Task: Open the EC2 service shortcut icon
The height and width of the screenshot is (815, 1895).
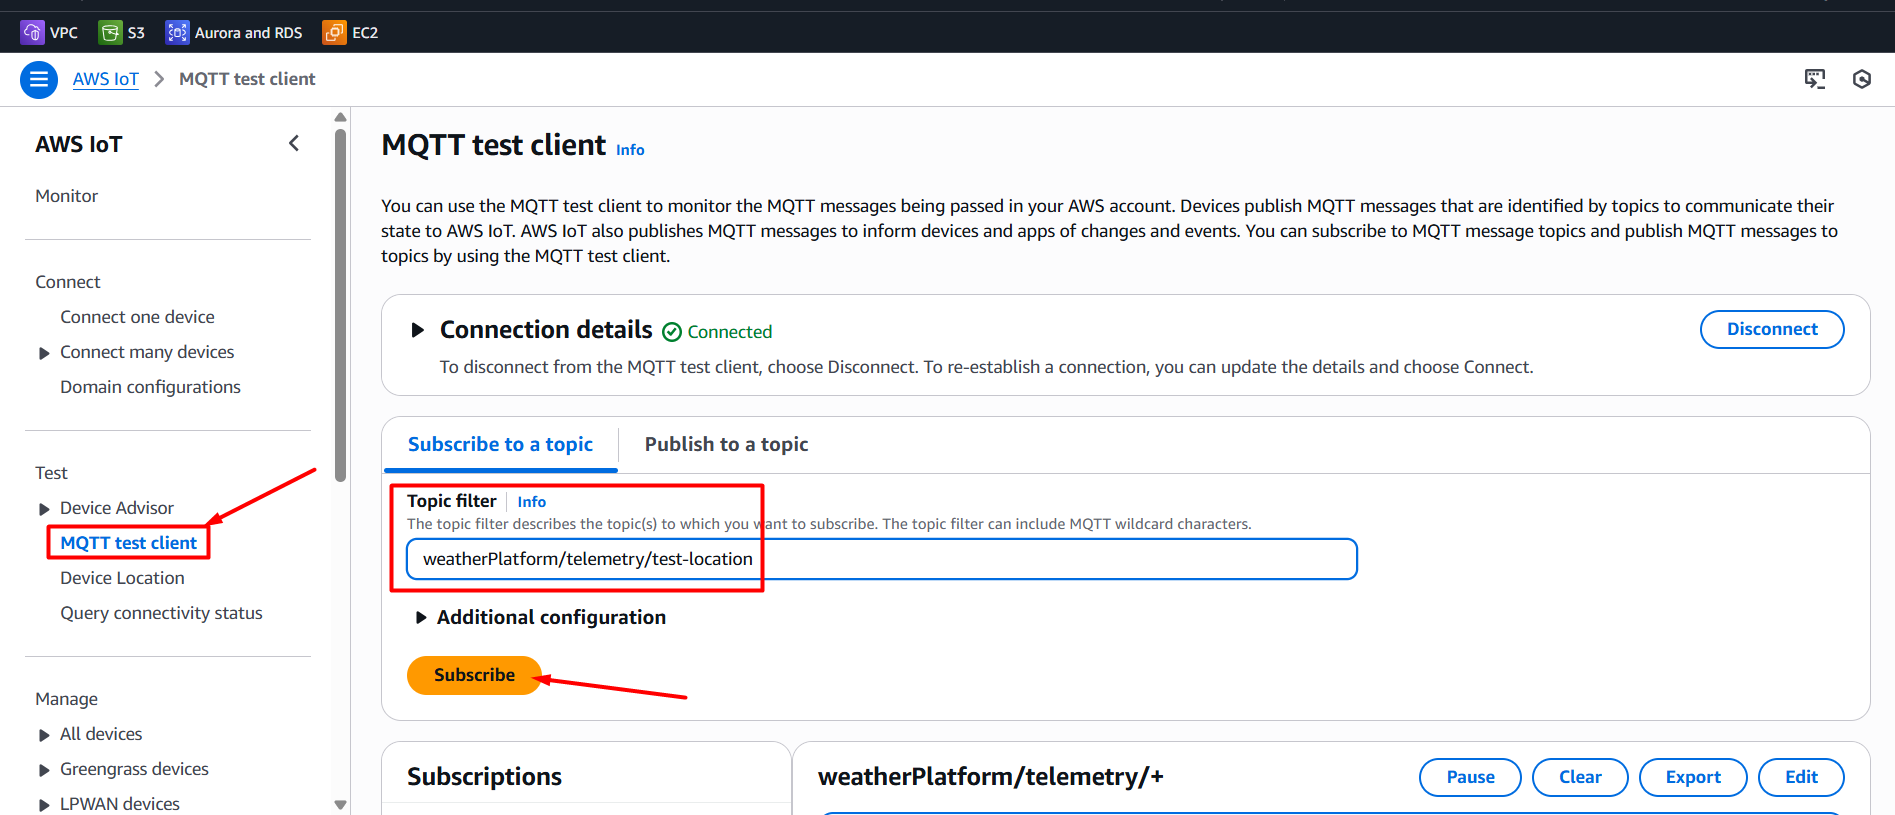Action: click(334, 33)
